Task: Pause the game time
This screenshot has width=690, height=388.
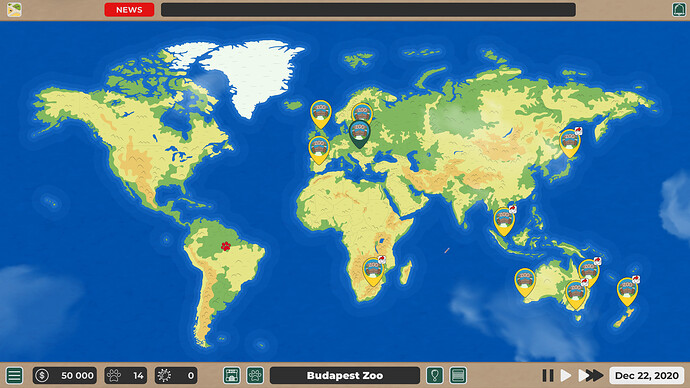Action: 548,376
